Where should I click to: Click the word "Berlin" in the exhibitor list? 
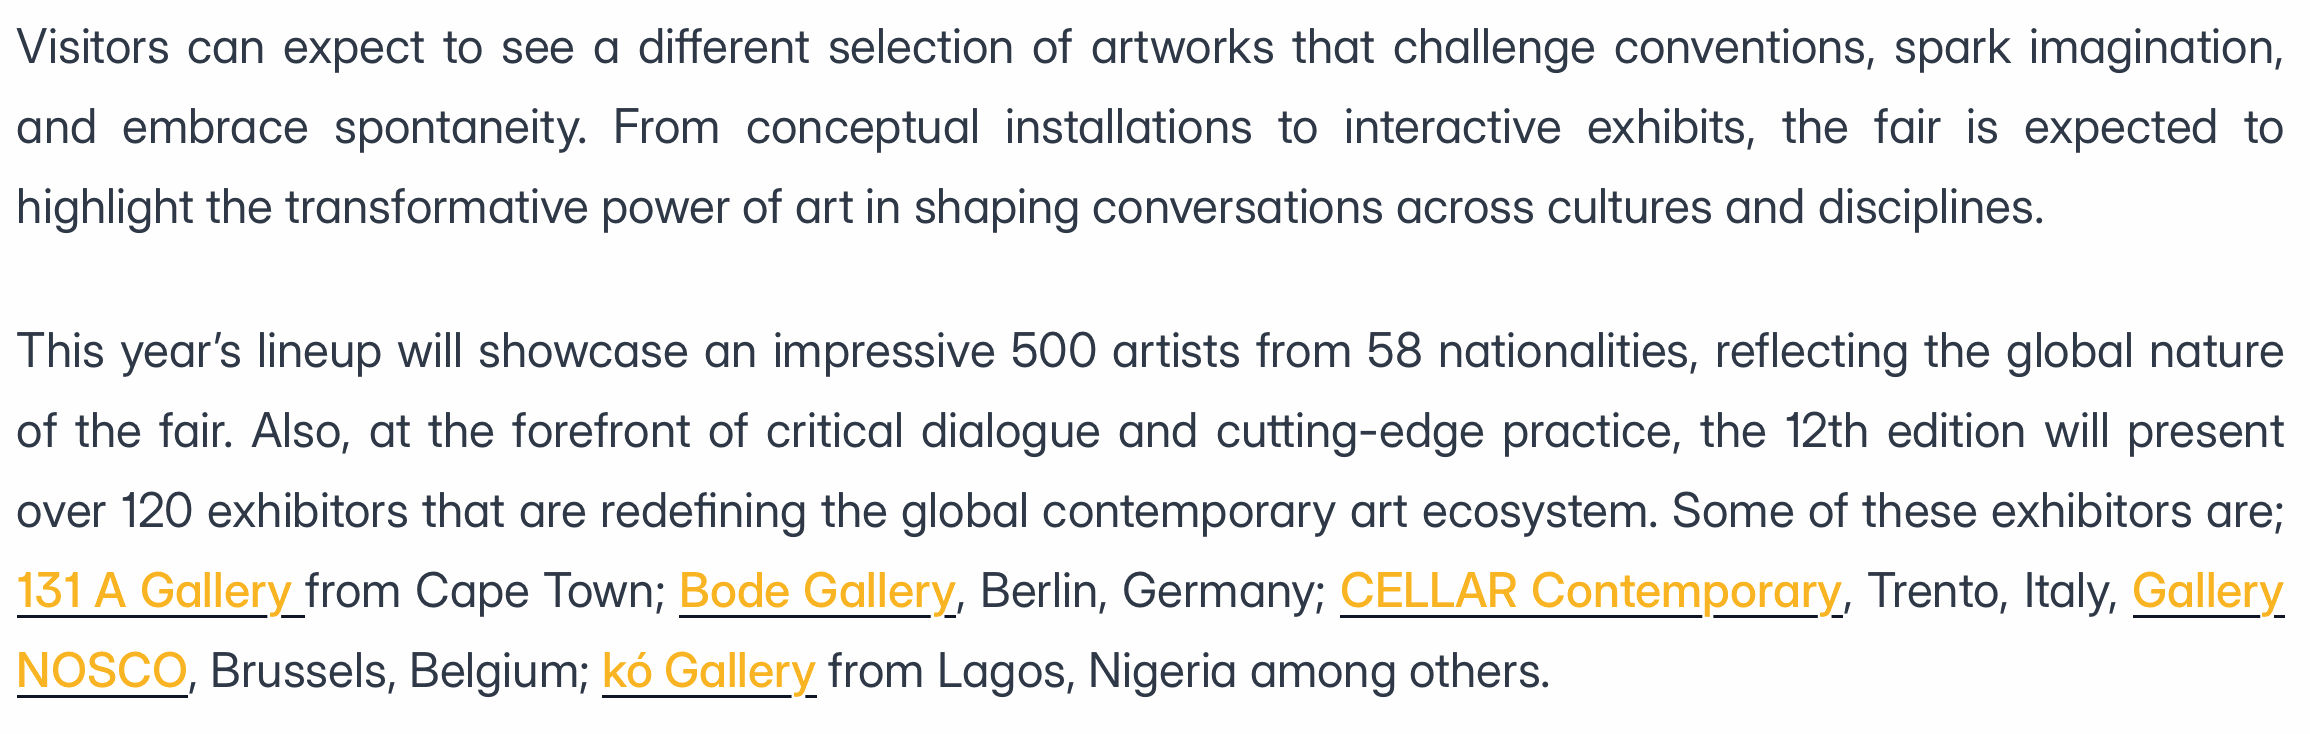click(x=1038, y=591)
